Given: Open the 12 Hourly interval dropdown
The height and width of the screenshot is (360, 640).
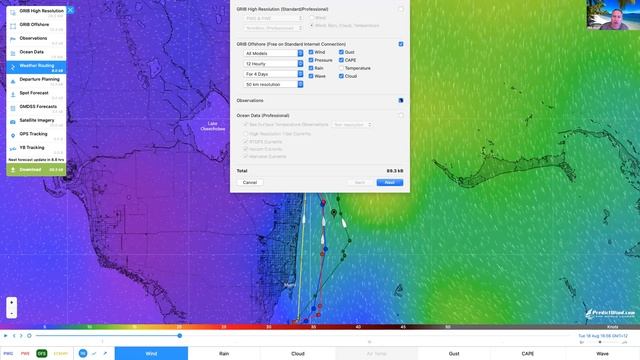Looking at the screenshot, I should [x=273, y=64].
